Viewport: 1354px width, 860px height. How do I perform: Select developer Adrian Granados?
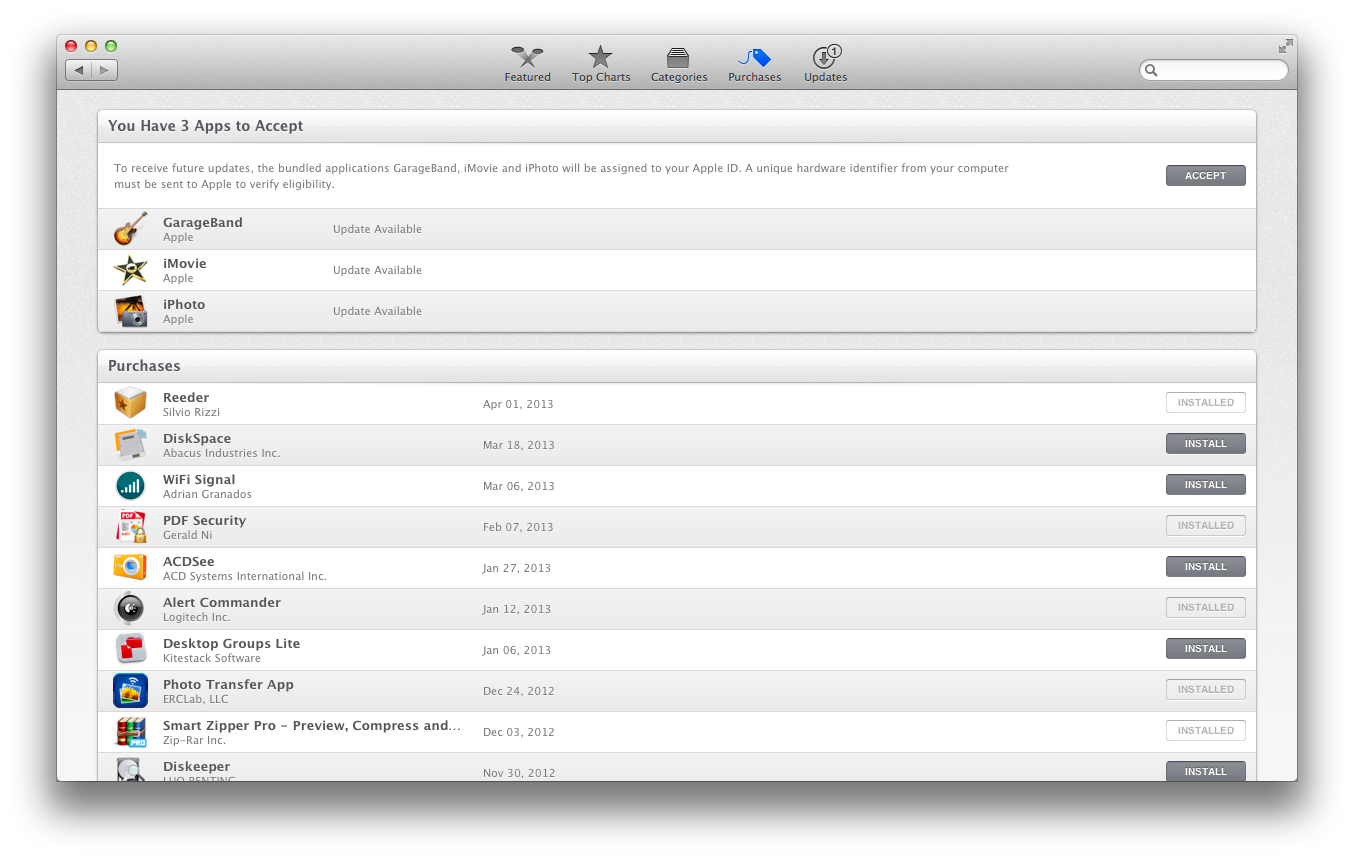(x=207, y=494)
